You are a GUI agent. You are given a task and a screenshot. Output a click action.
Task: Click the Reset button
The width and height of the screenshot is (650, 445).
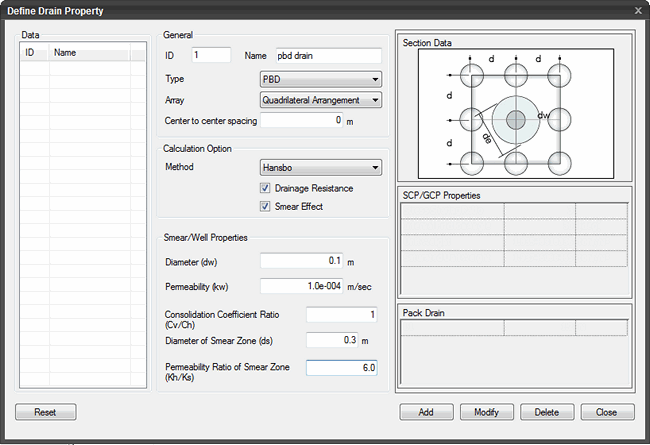46,412
